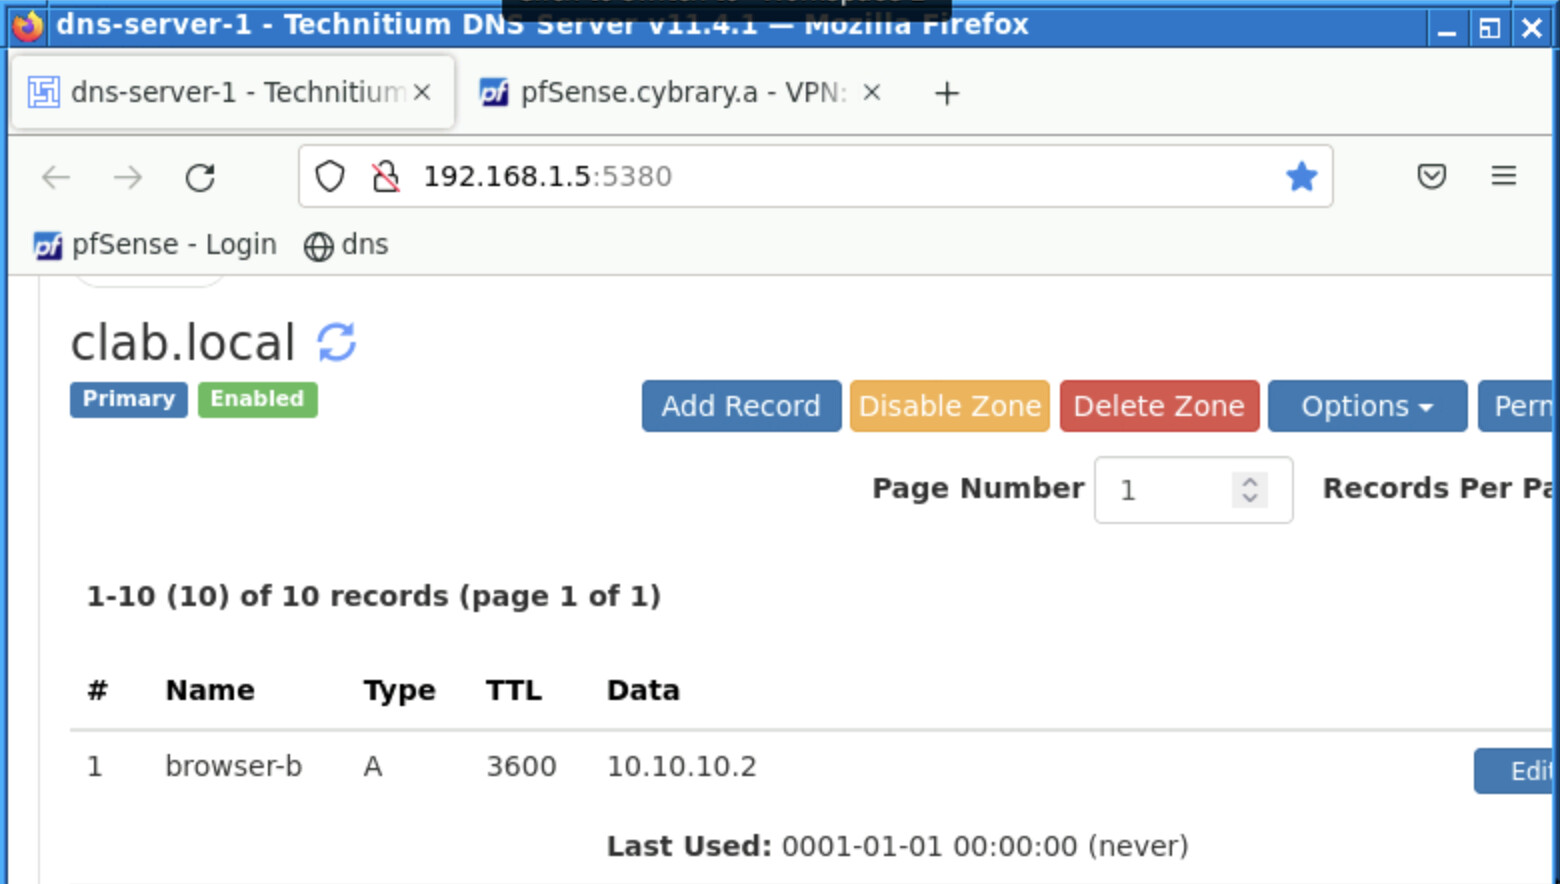Viewport: 1560px width, 884px height.
Task: Close the dns-server-1 Technitium tab
Action: [x=422, y=92]
